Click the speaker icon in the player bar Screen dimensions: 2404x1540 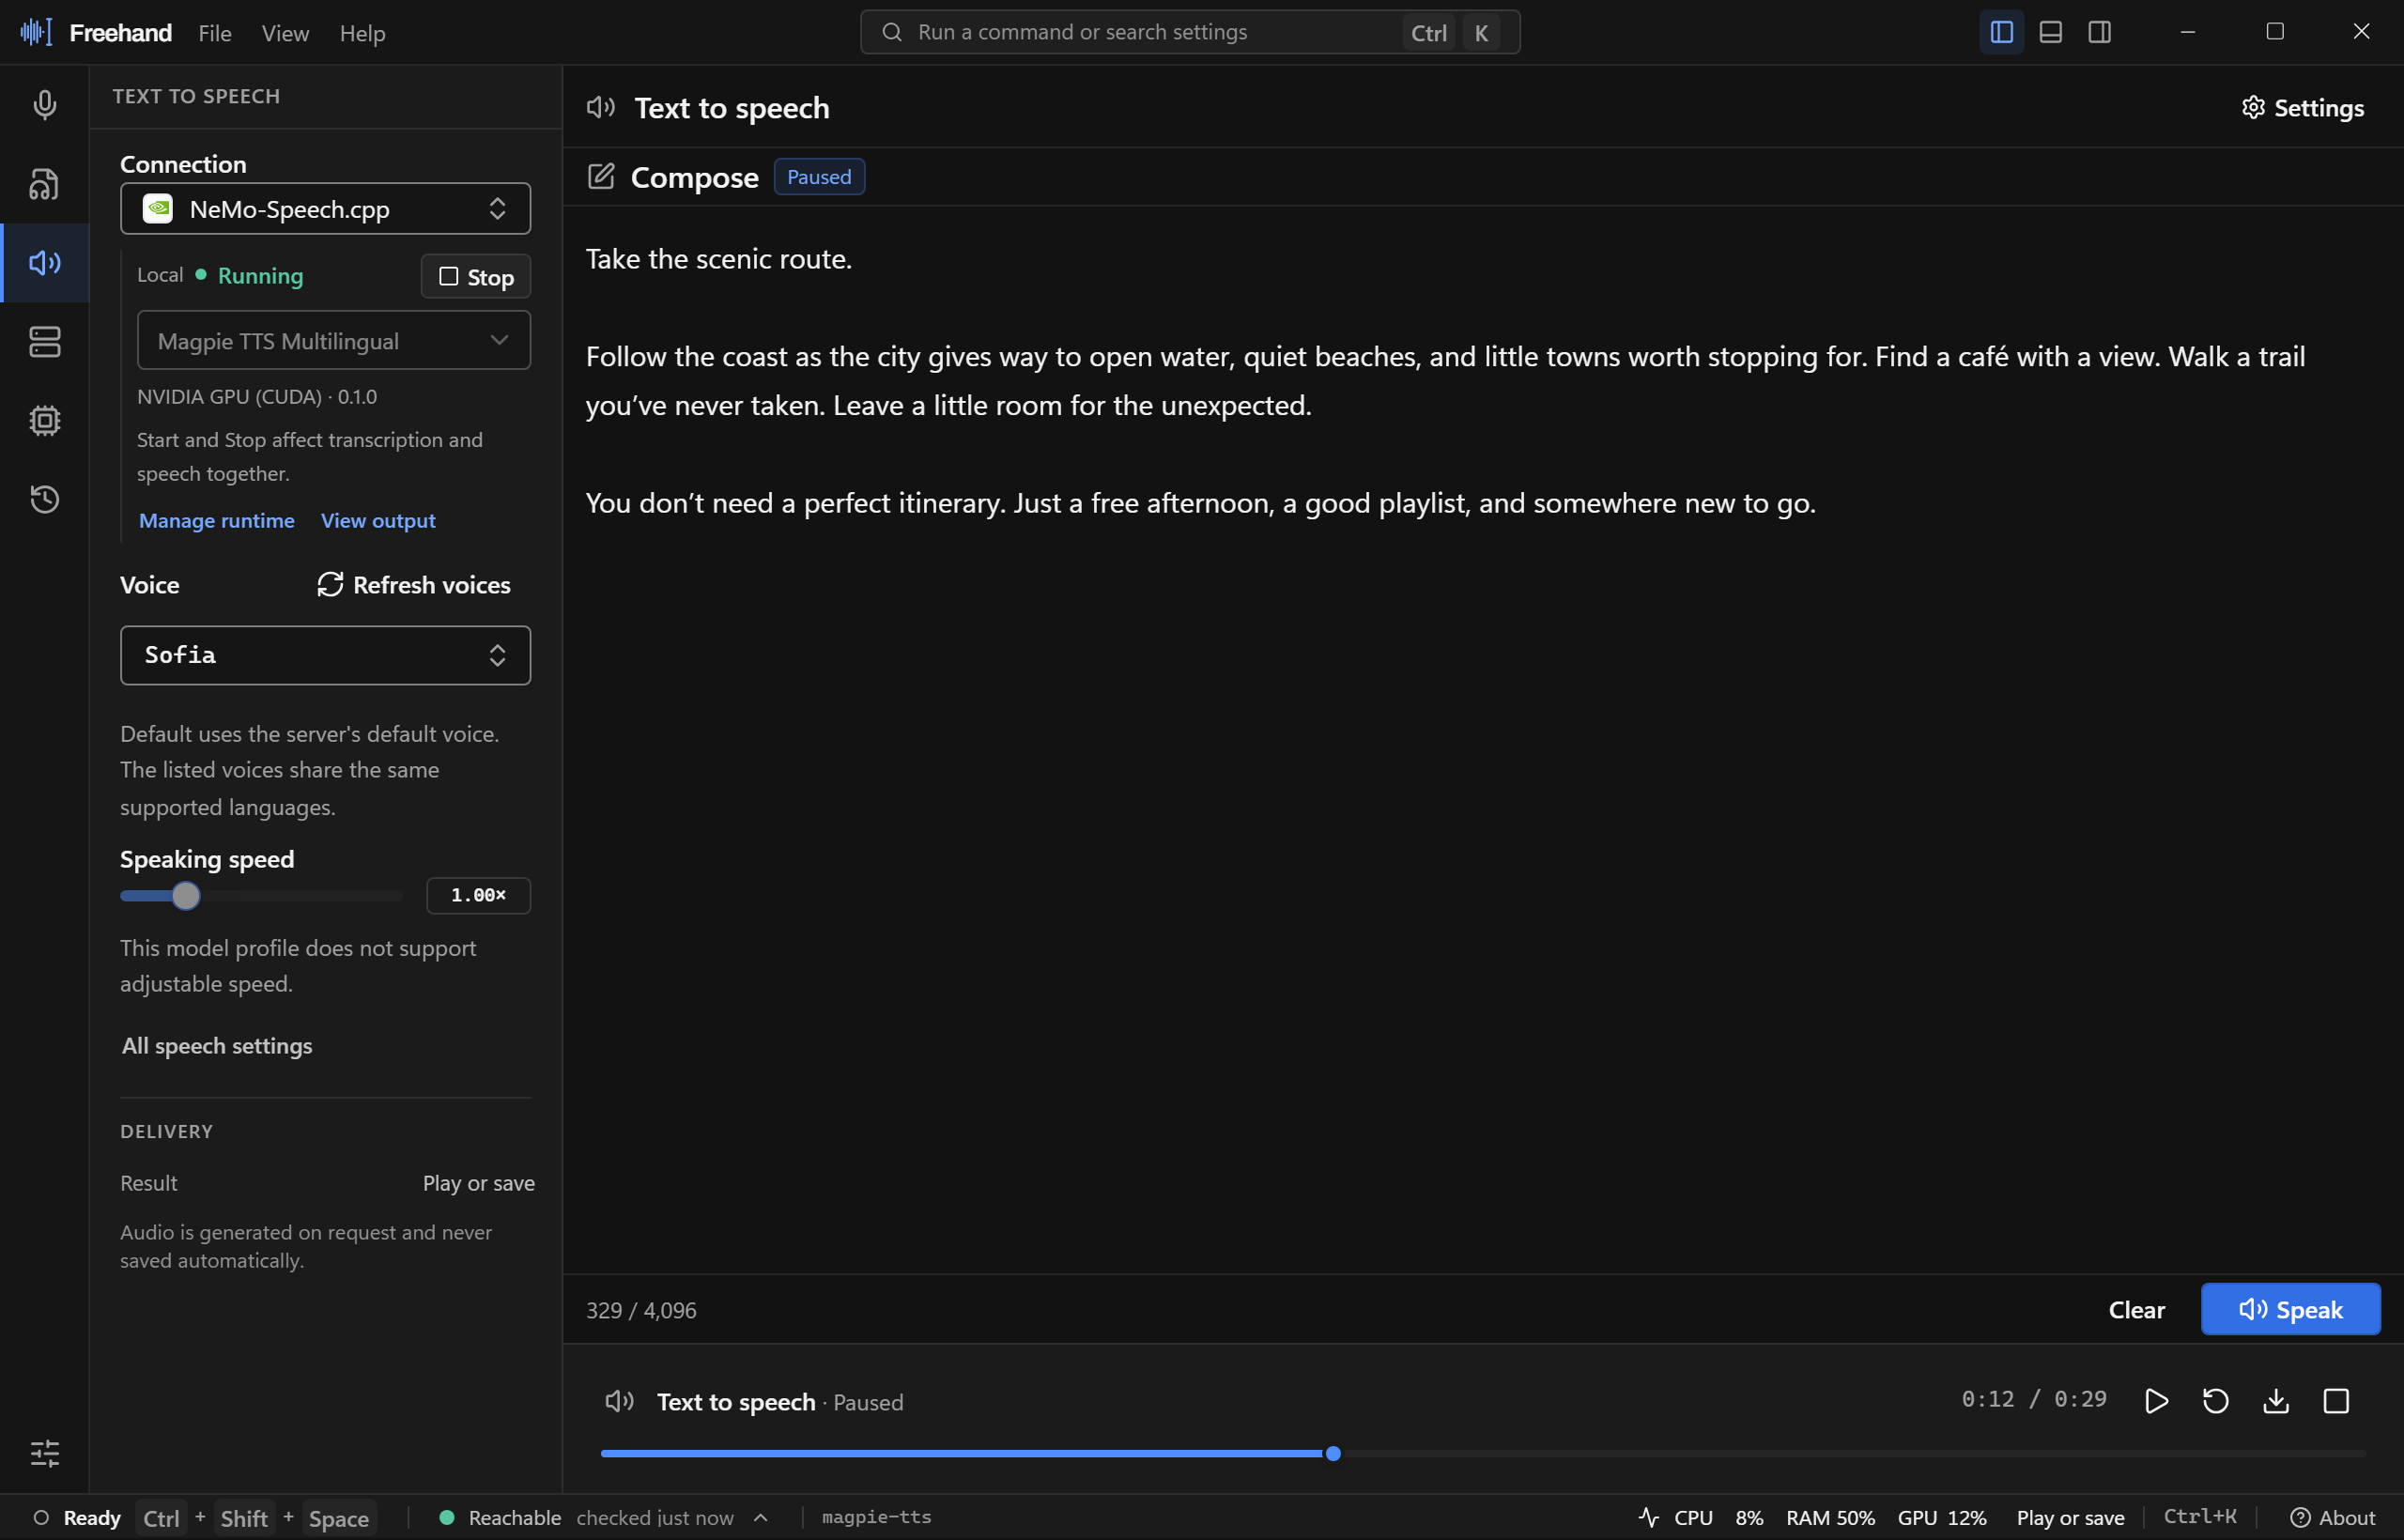pyautogui.click(x=620, y=1401)
